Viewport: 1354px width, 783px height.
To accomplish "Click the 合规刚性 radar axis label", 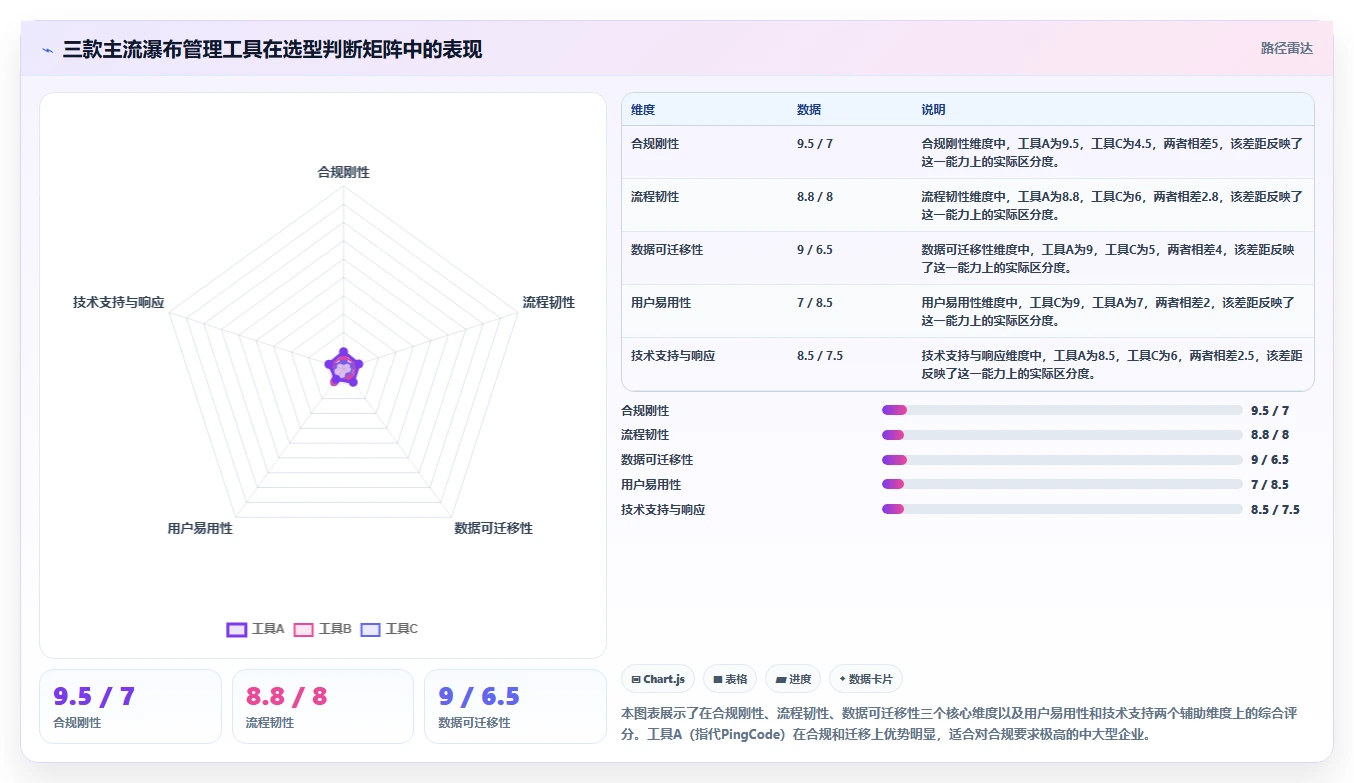I will pyautogui.click(x=343, y=172).
